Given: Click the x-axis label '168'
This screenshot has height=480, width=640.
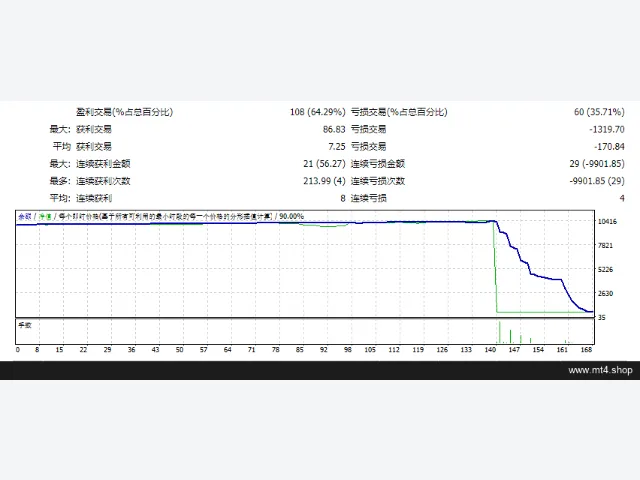Looking at the screenshot, I should point(587,350).
